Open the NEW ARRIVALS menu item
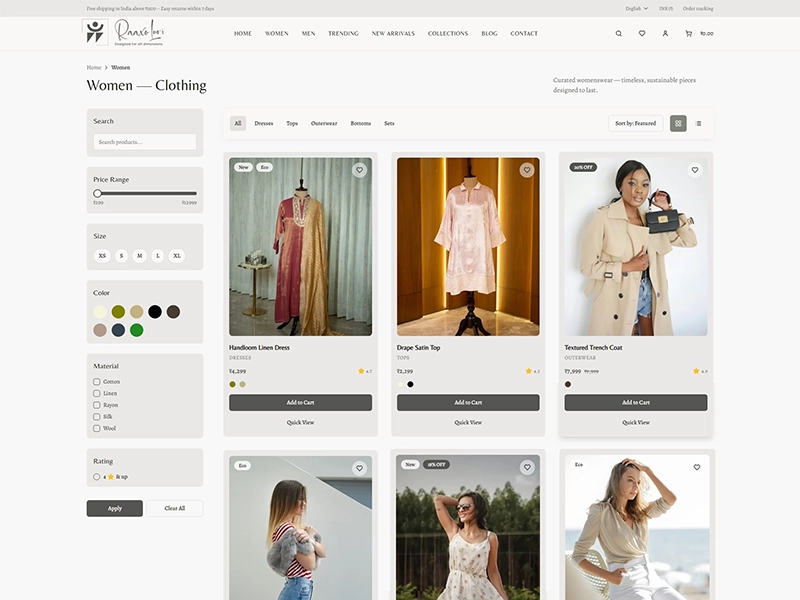 pos(391,33)
